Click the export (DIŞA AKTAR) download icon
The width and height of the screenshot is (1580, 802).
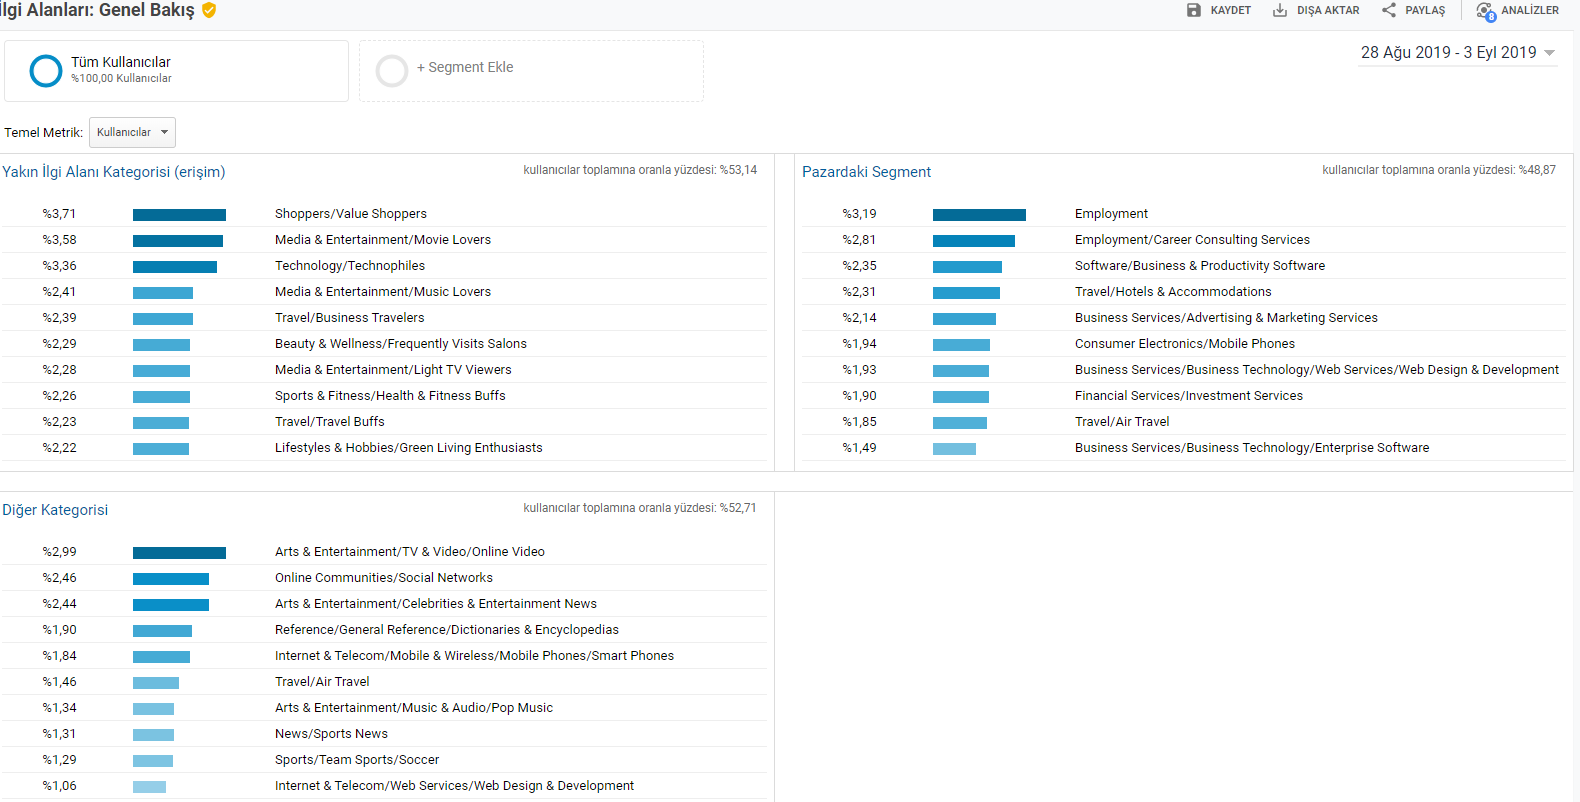tap(1279, 10)
